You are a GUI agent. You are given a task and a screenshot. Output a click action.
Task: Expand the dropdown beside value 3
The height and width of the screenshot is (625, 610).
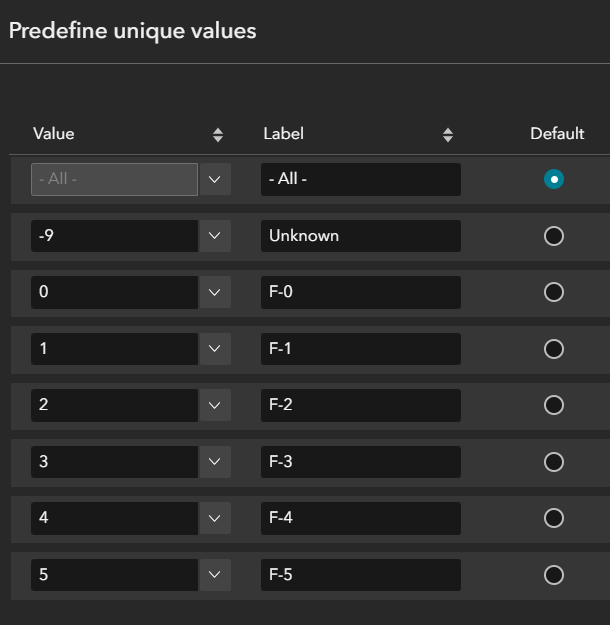pyautogui.click(x=215, y=462)
